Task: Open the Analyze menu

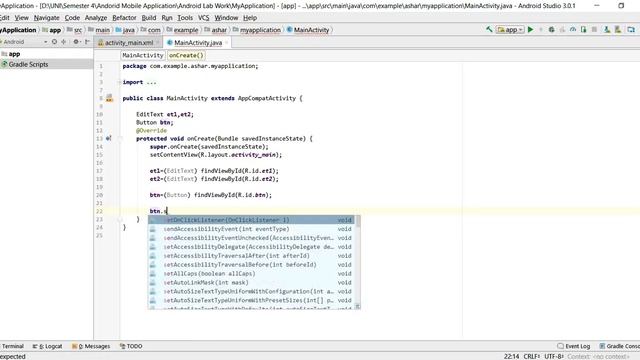Action: 96,18
